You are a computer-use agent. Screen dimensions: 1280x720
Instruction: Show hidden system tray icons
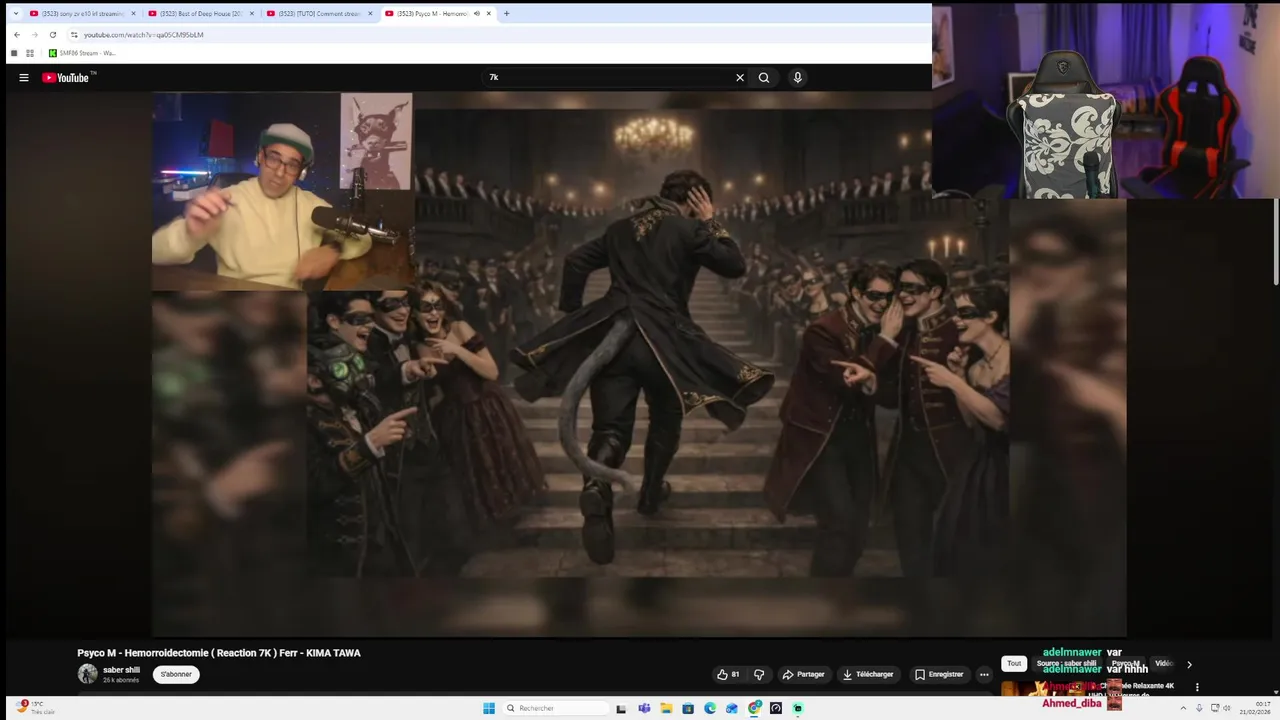point(1182,708)
